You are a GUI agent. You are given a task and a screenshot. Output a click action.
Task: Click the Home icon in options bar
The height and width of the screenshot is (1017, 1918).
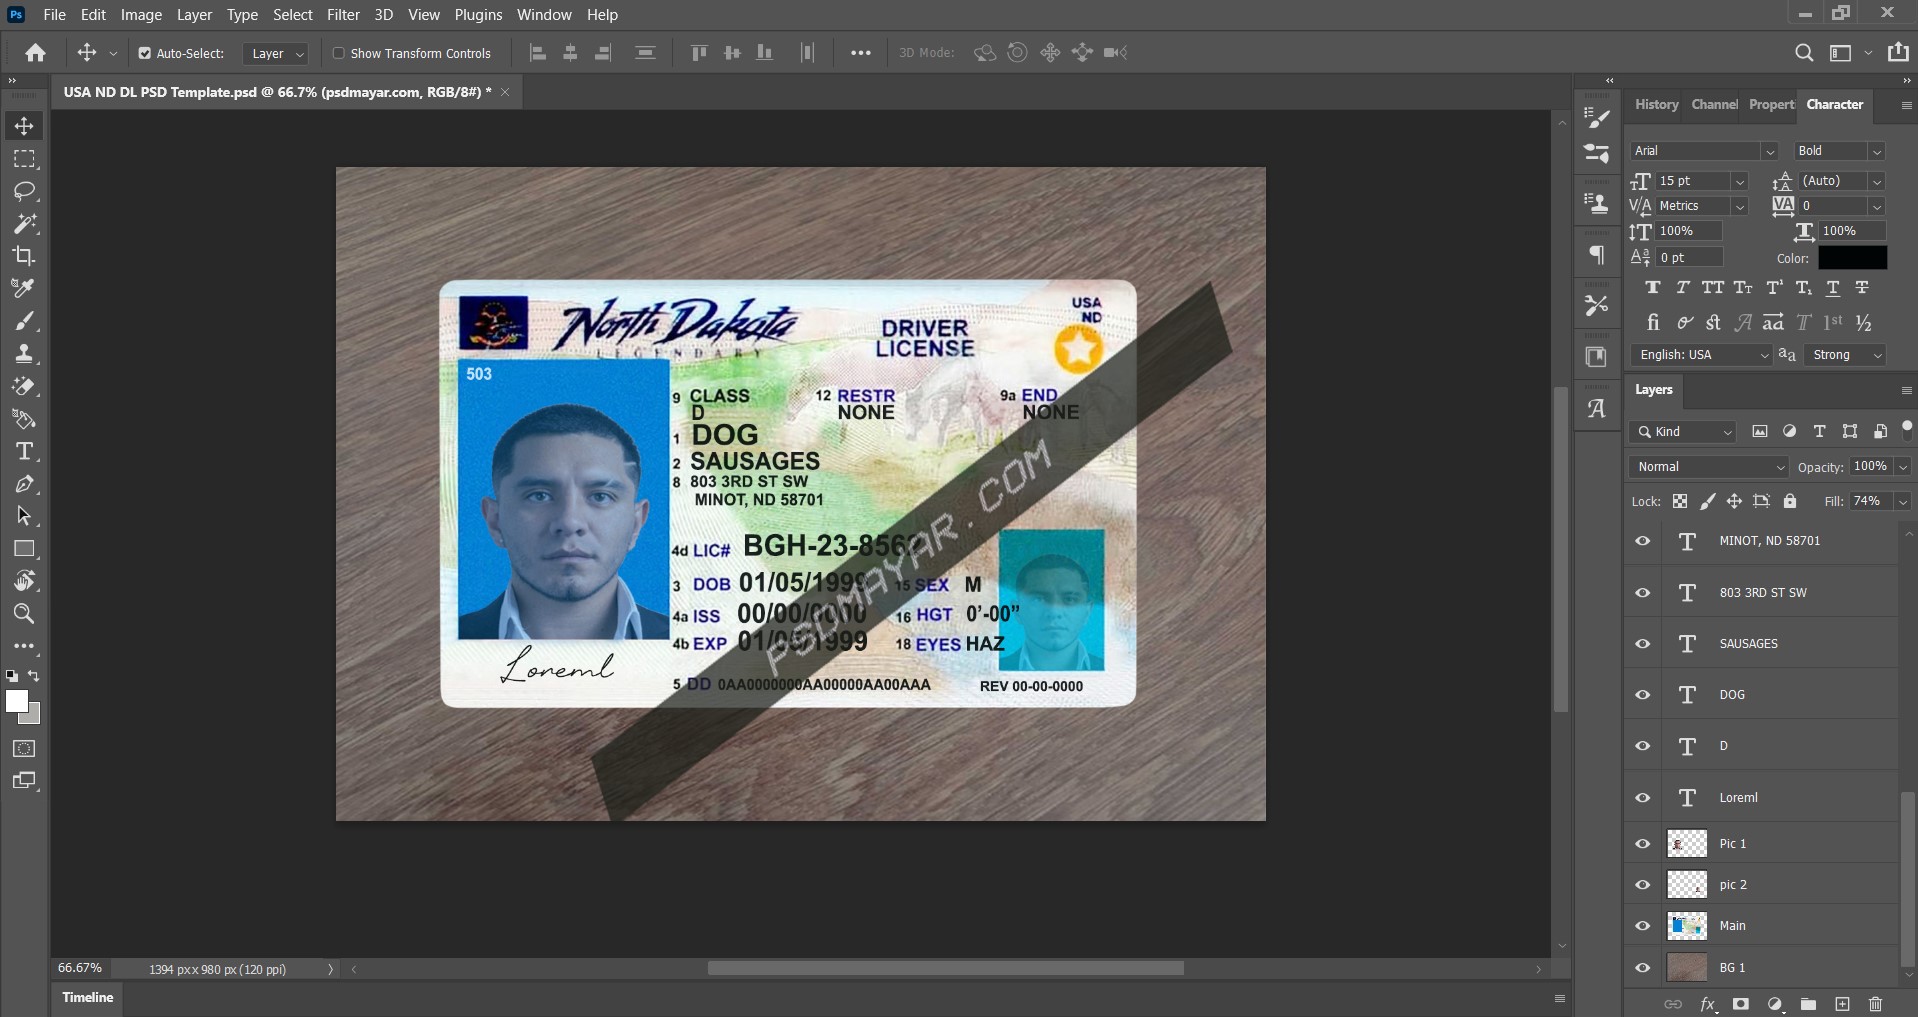(36, 53)
